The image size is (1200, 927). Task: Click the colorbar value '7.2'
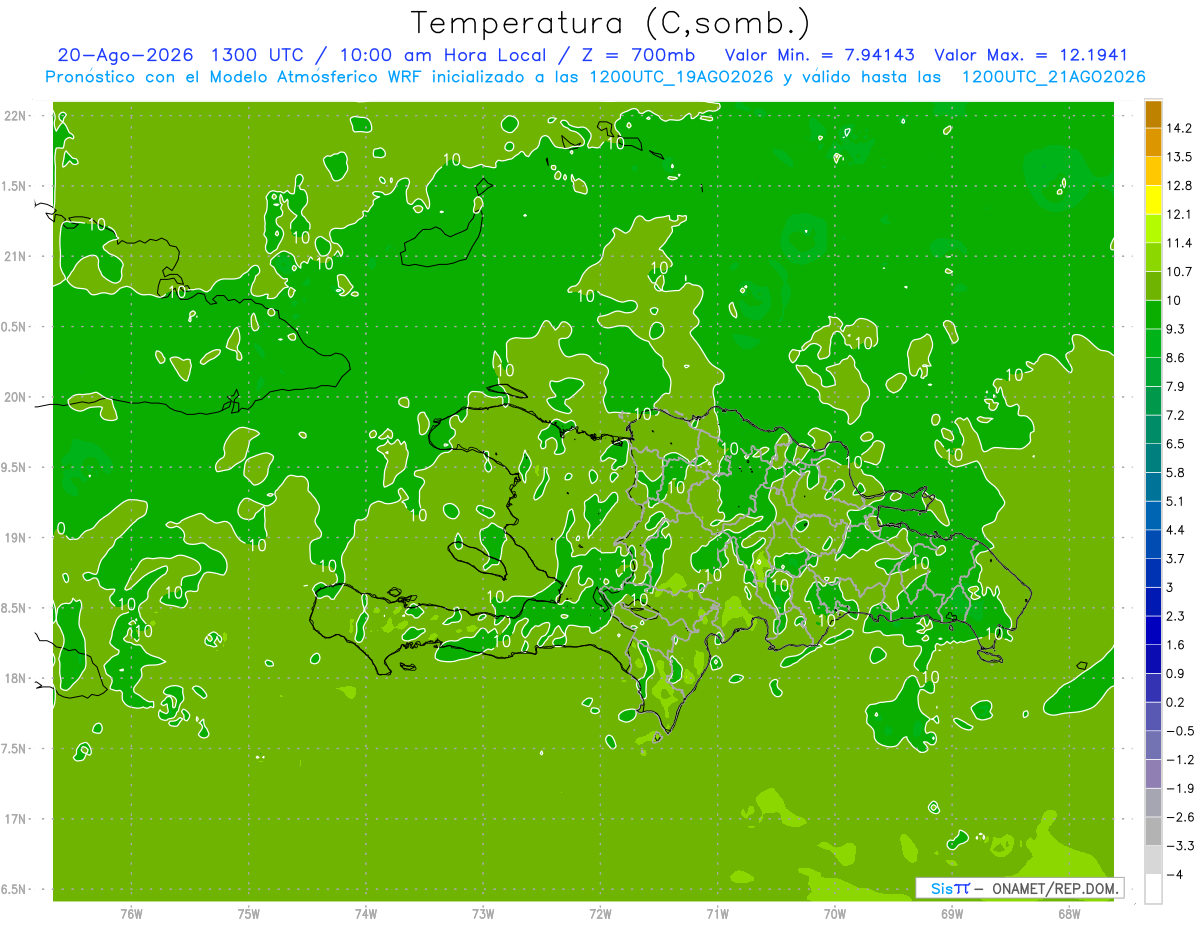point(1176,415)
